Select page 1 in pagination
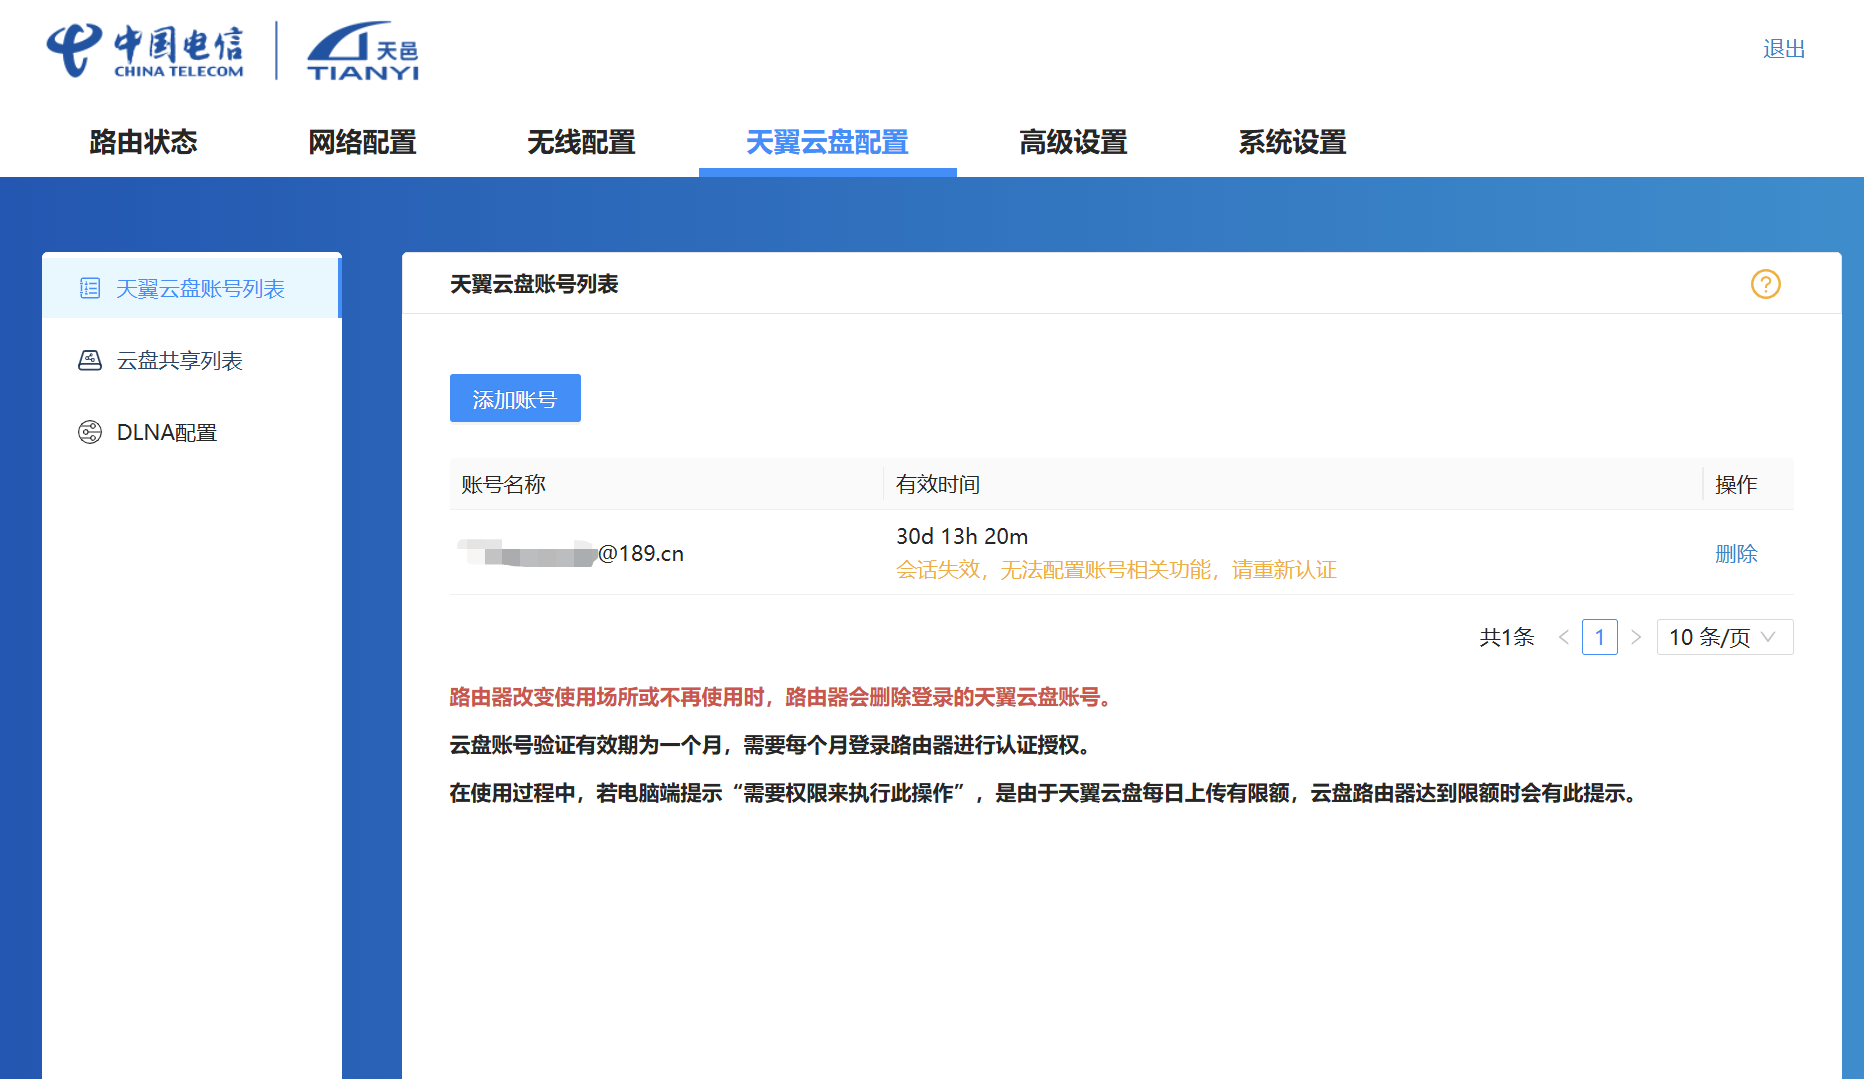The image size is (1864, 1079). coord(1600,637)
